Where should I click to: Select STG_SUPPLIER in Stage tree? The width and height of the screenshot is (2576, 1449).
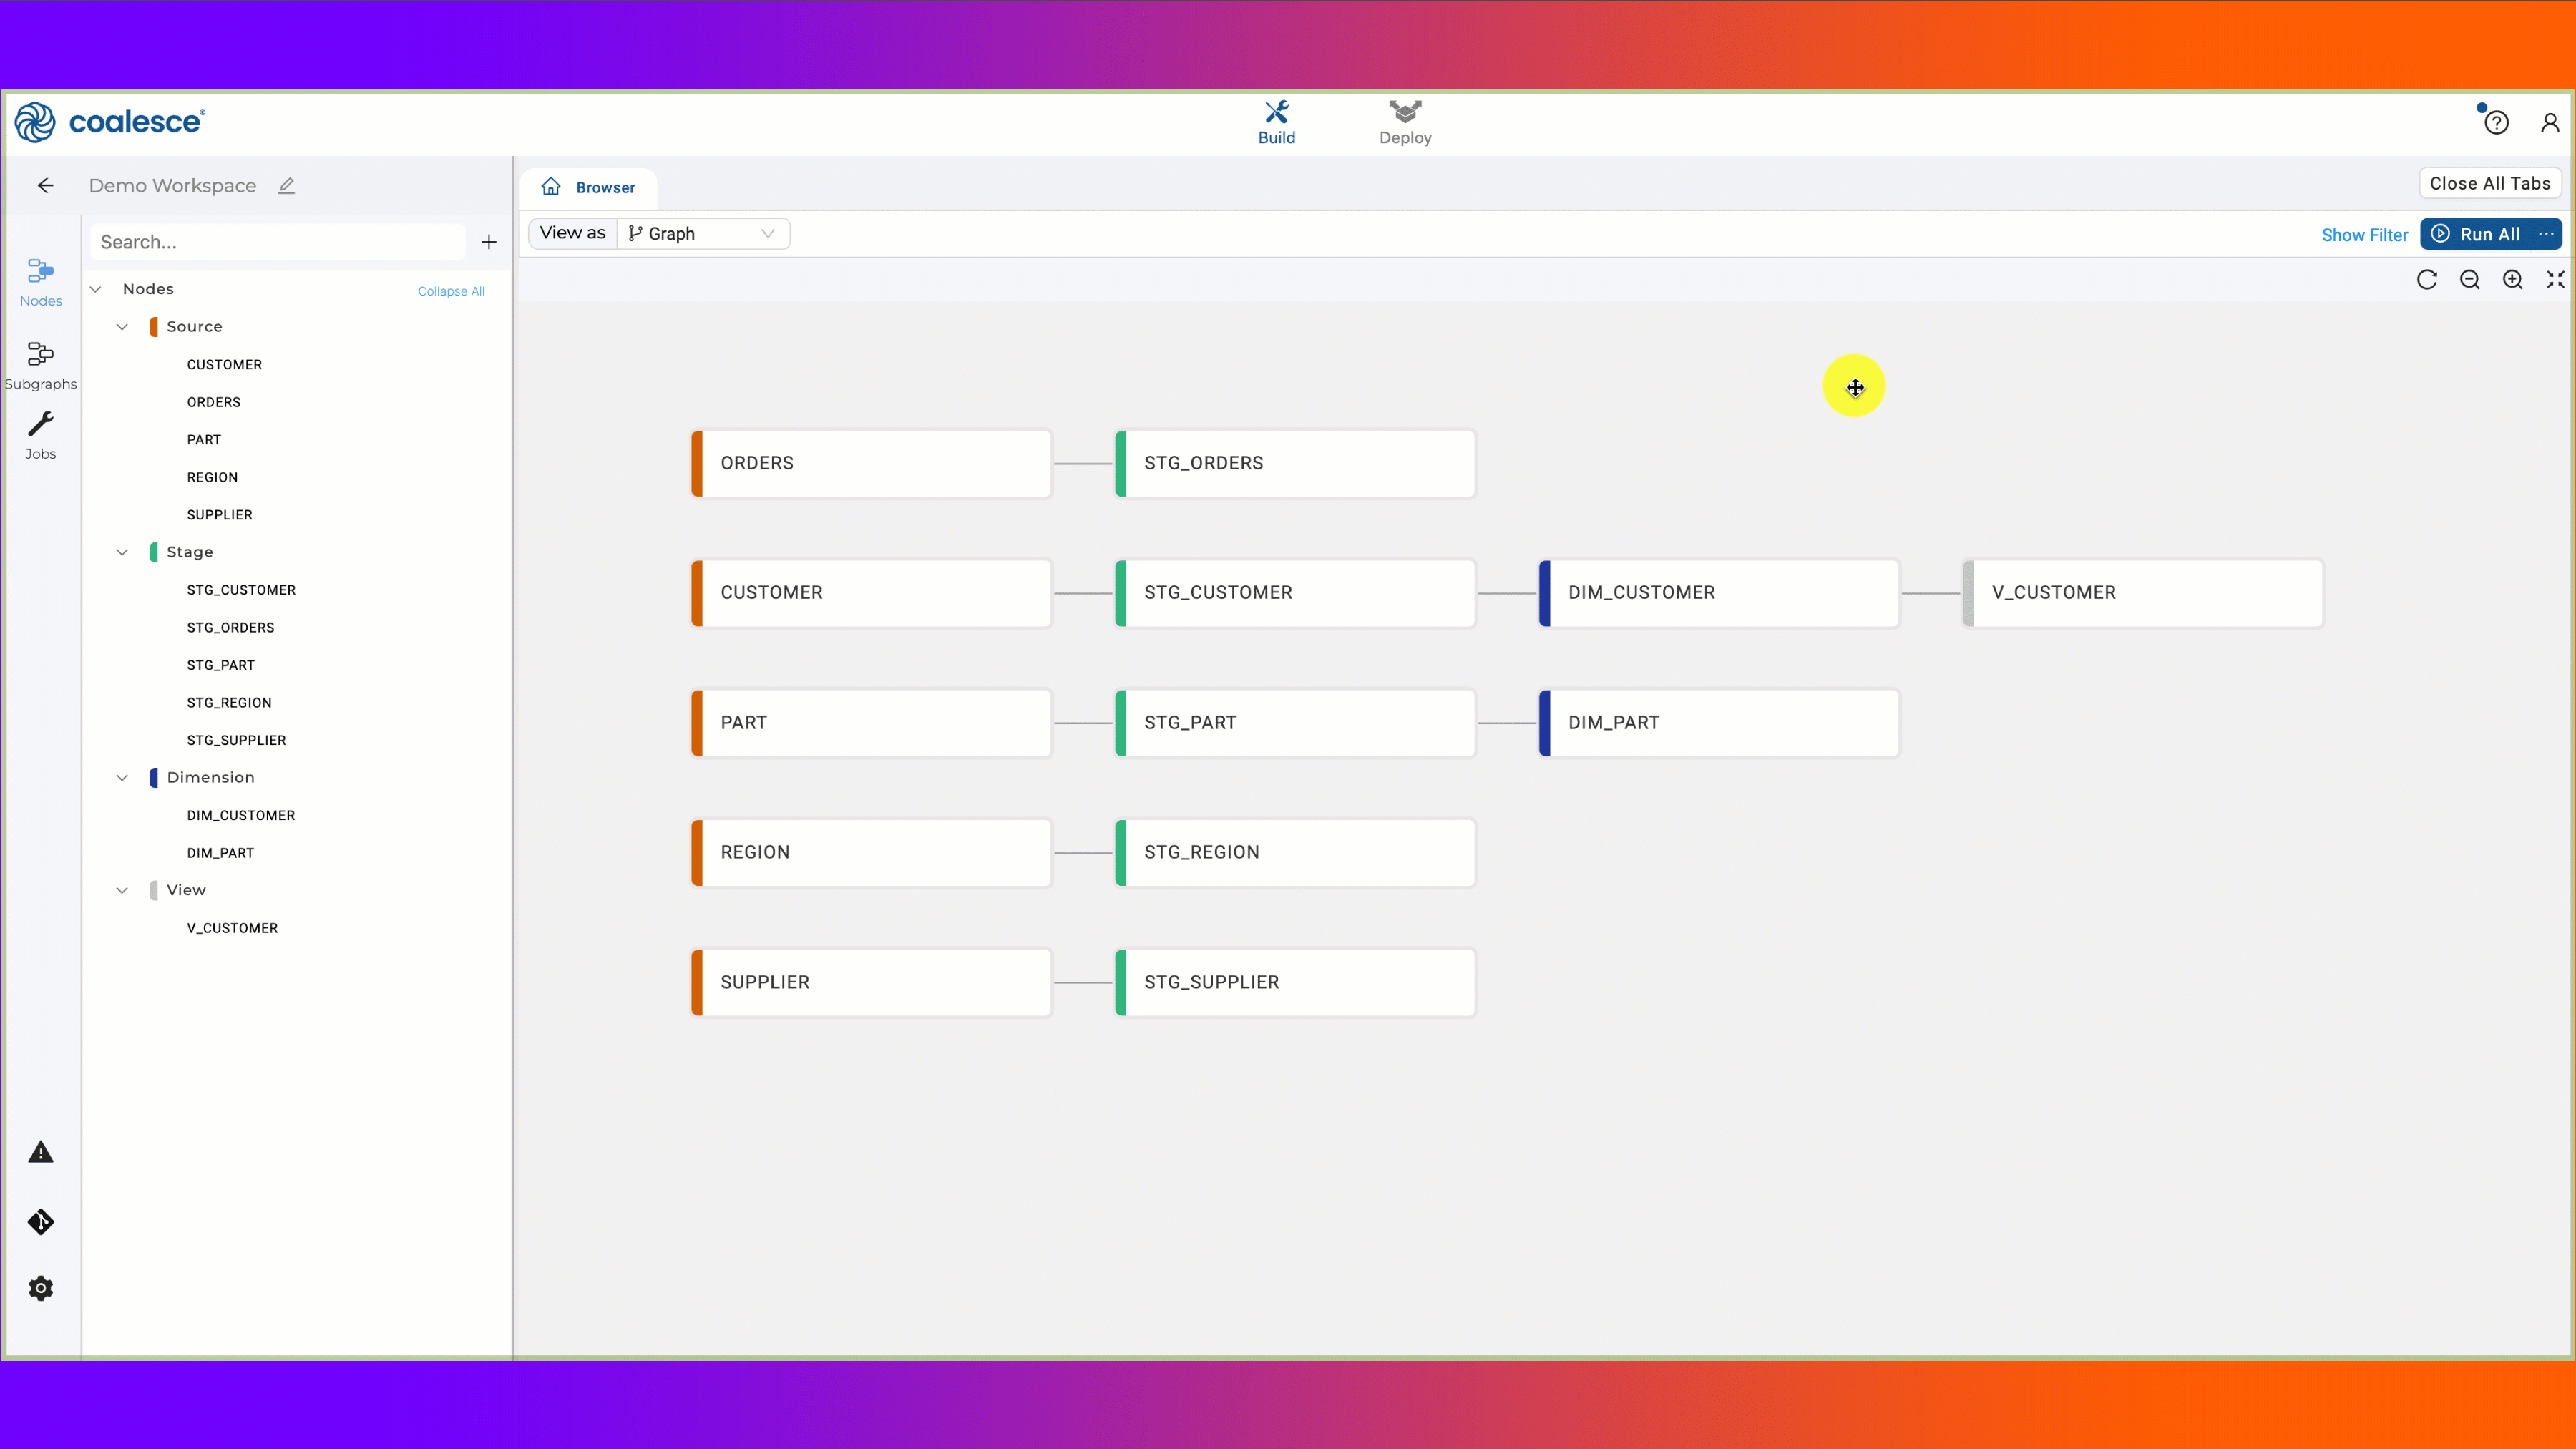point(236,740)
